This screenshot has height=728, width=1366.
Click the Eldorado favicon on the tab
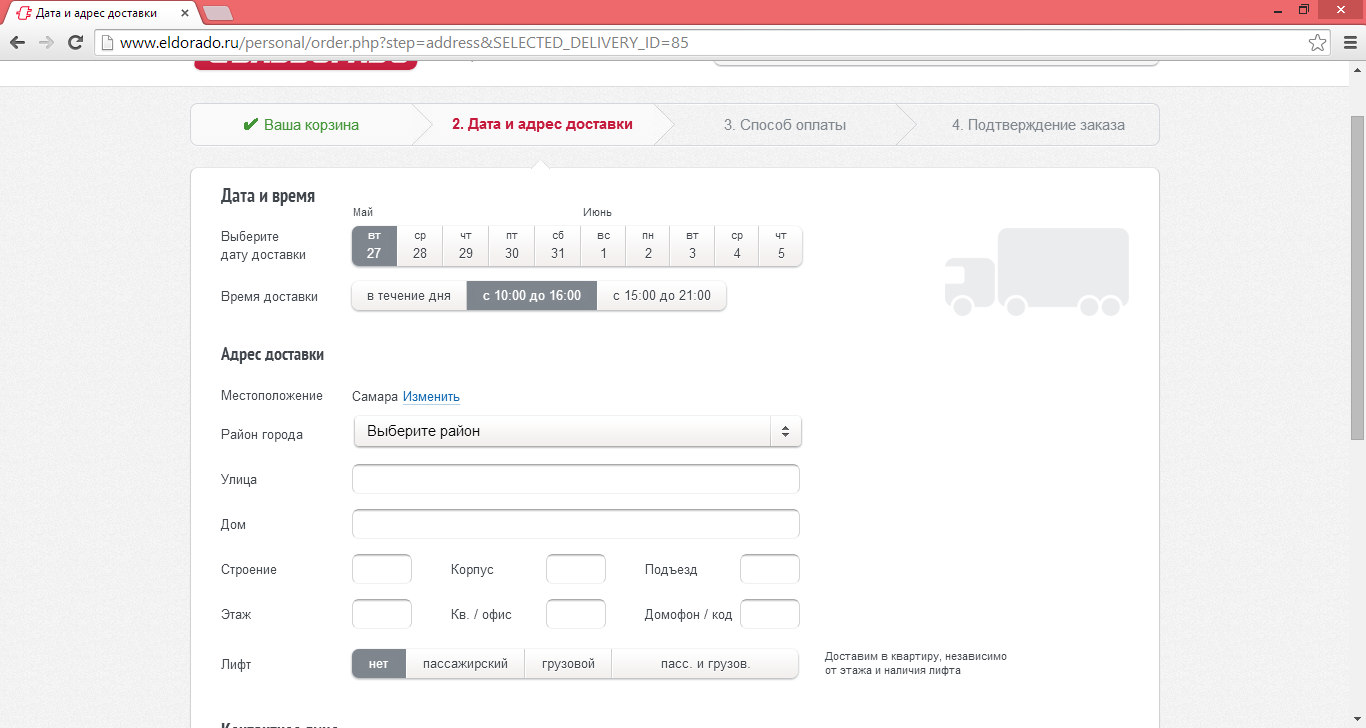(24, 13)
